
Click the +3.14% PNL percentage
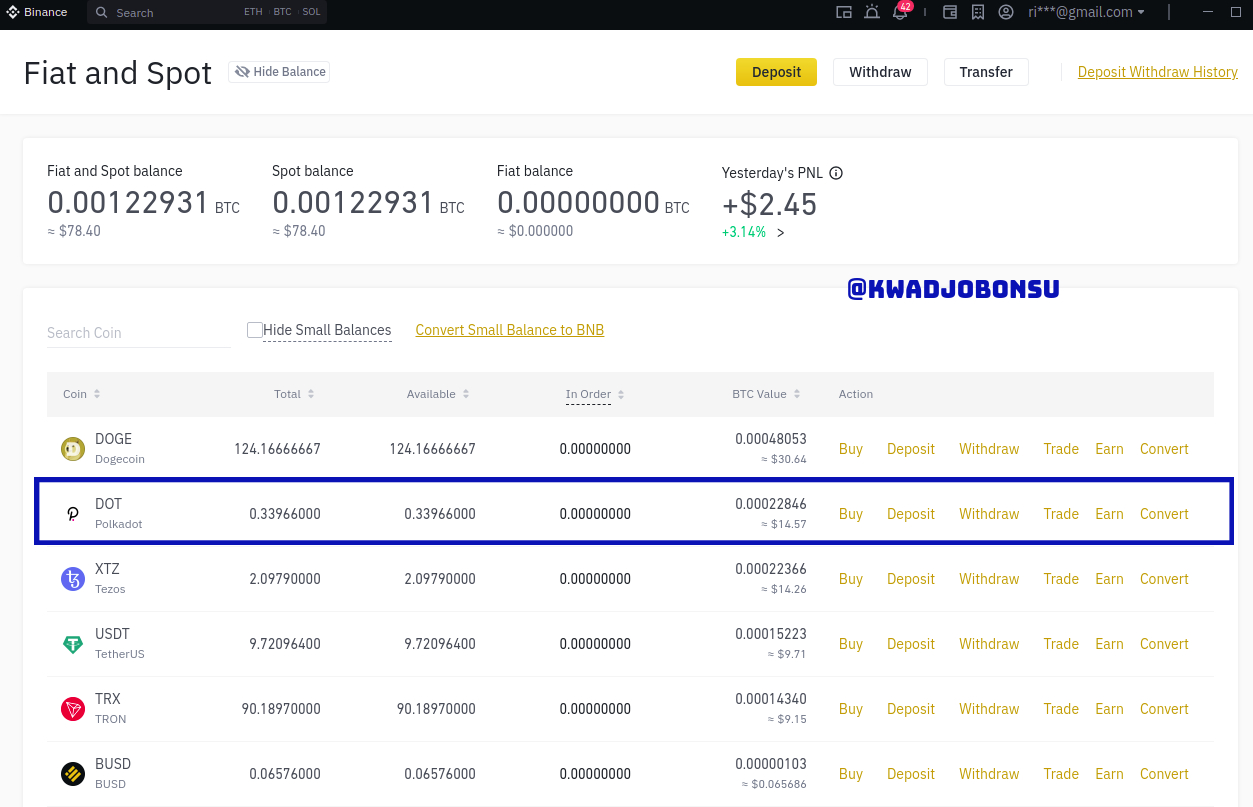(744, 232)
